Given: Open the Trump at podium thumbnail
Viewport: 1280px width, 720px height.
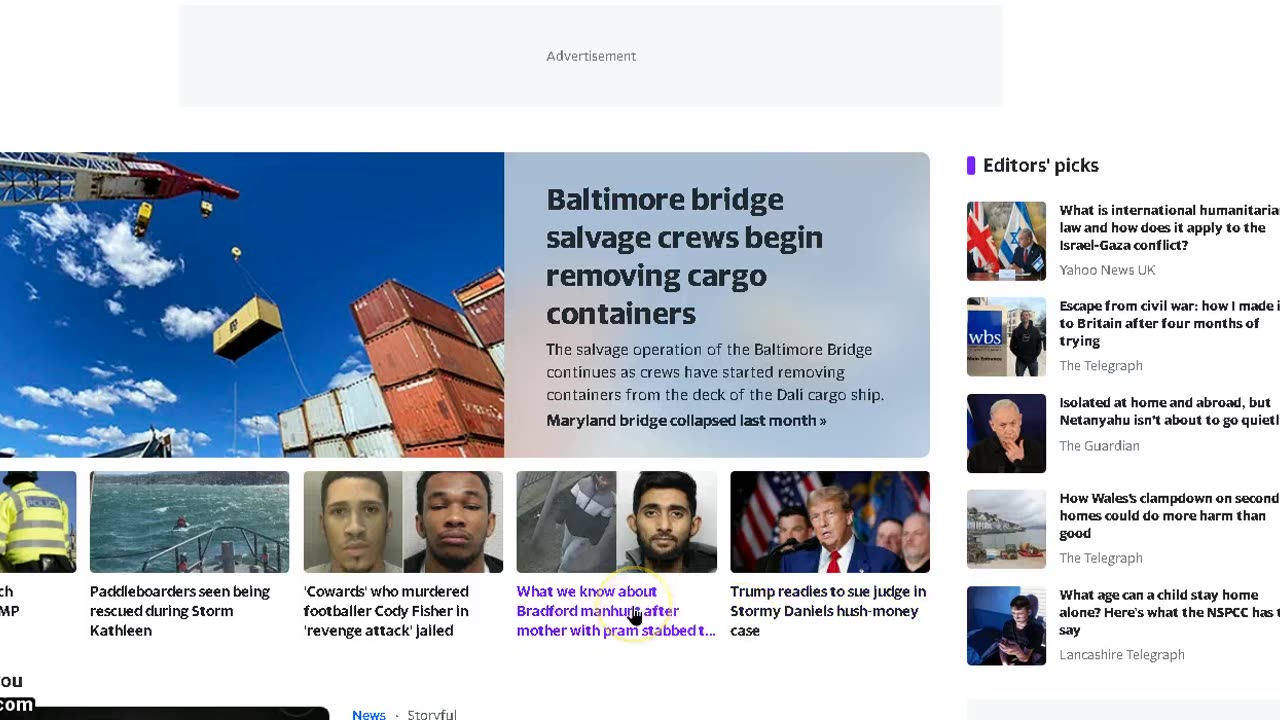Looking at the screenshot, I should pos(830,522).
